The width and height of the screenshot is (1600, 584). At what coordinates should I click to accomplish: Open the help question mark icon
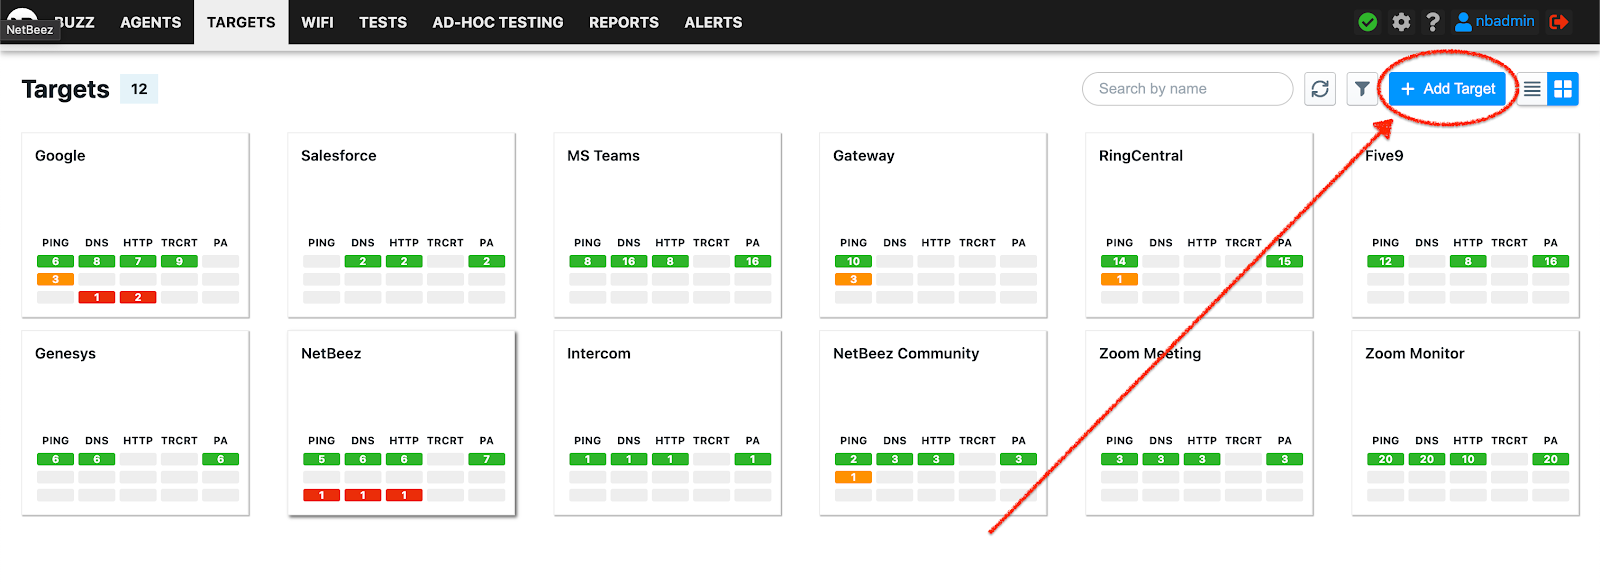pos(1433,22)
